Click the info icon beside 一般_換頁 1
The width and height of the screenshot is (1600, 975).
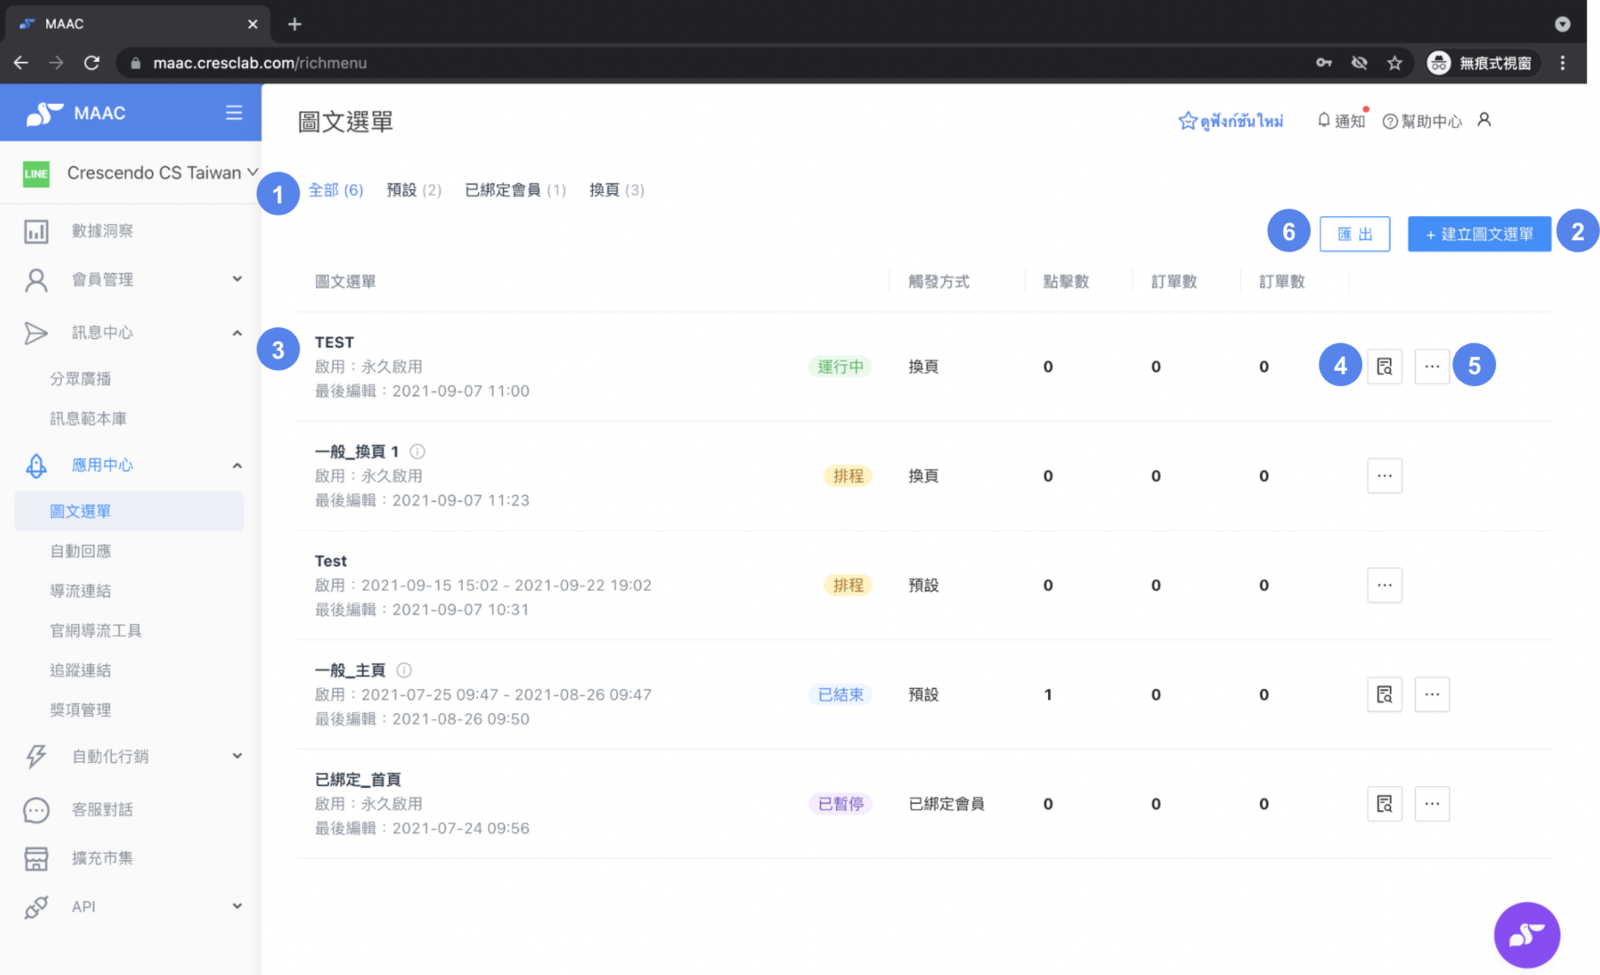point(417,452)
